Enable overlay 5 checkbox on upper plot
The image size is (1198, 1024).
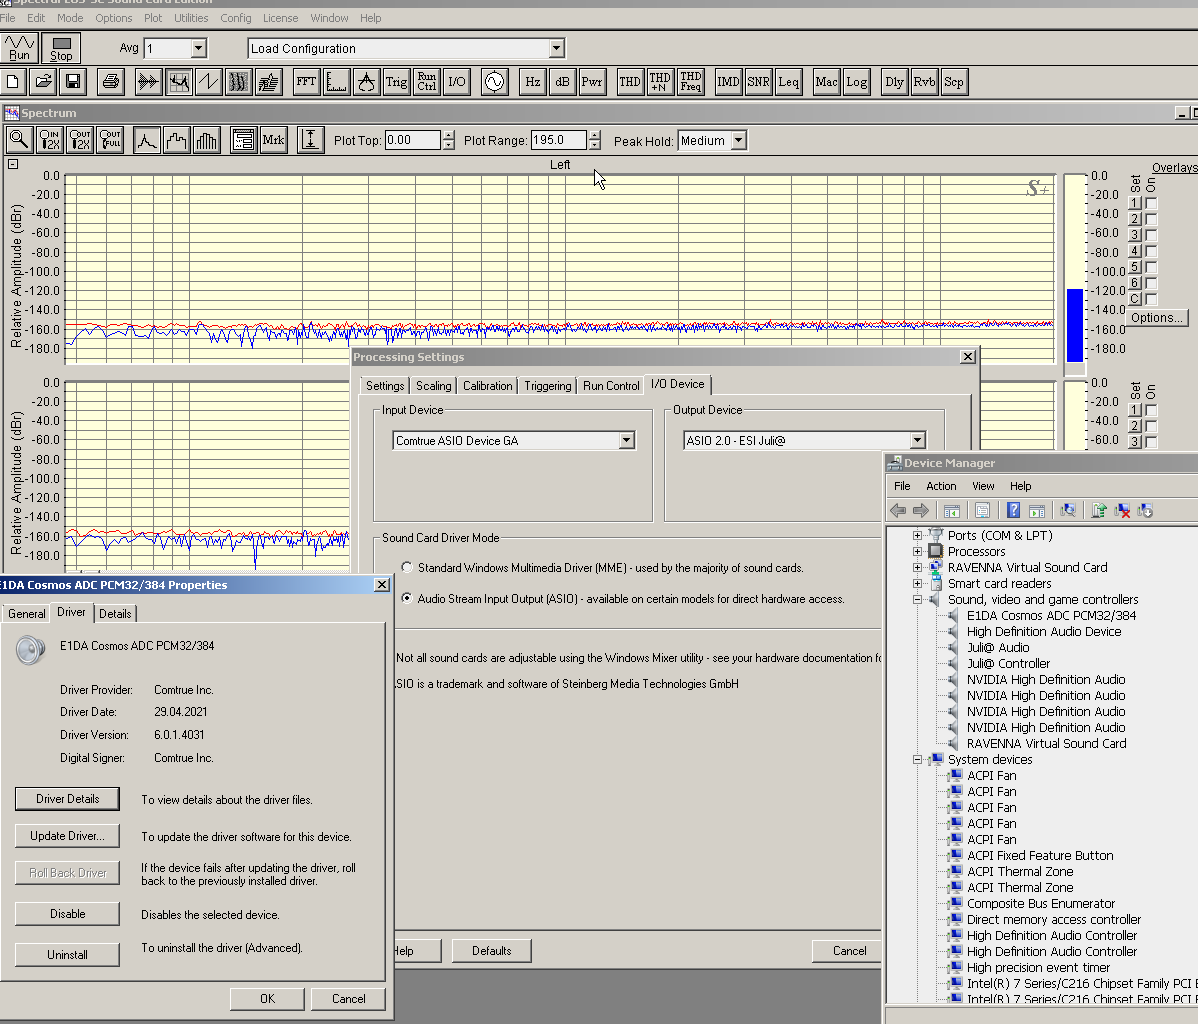click(x=1151, y=267)
